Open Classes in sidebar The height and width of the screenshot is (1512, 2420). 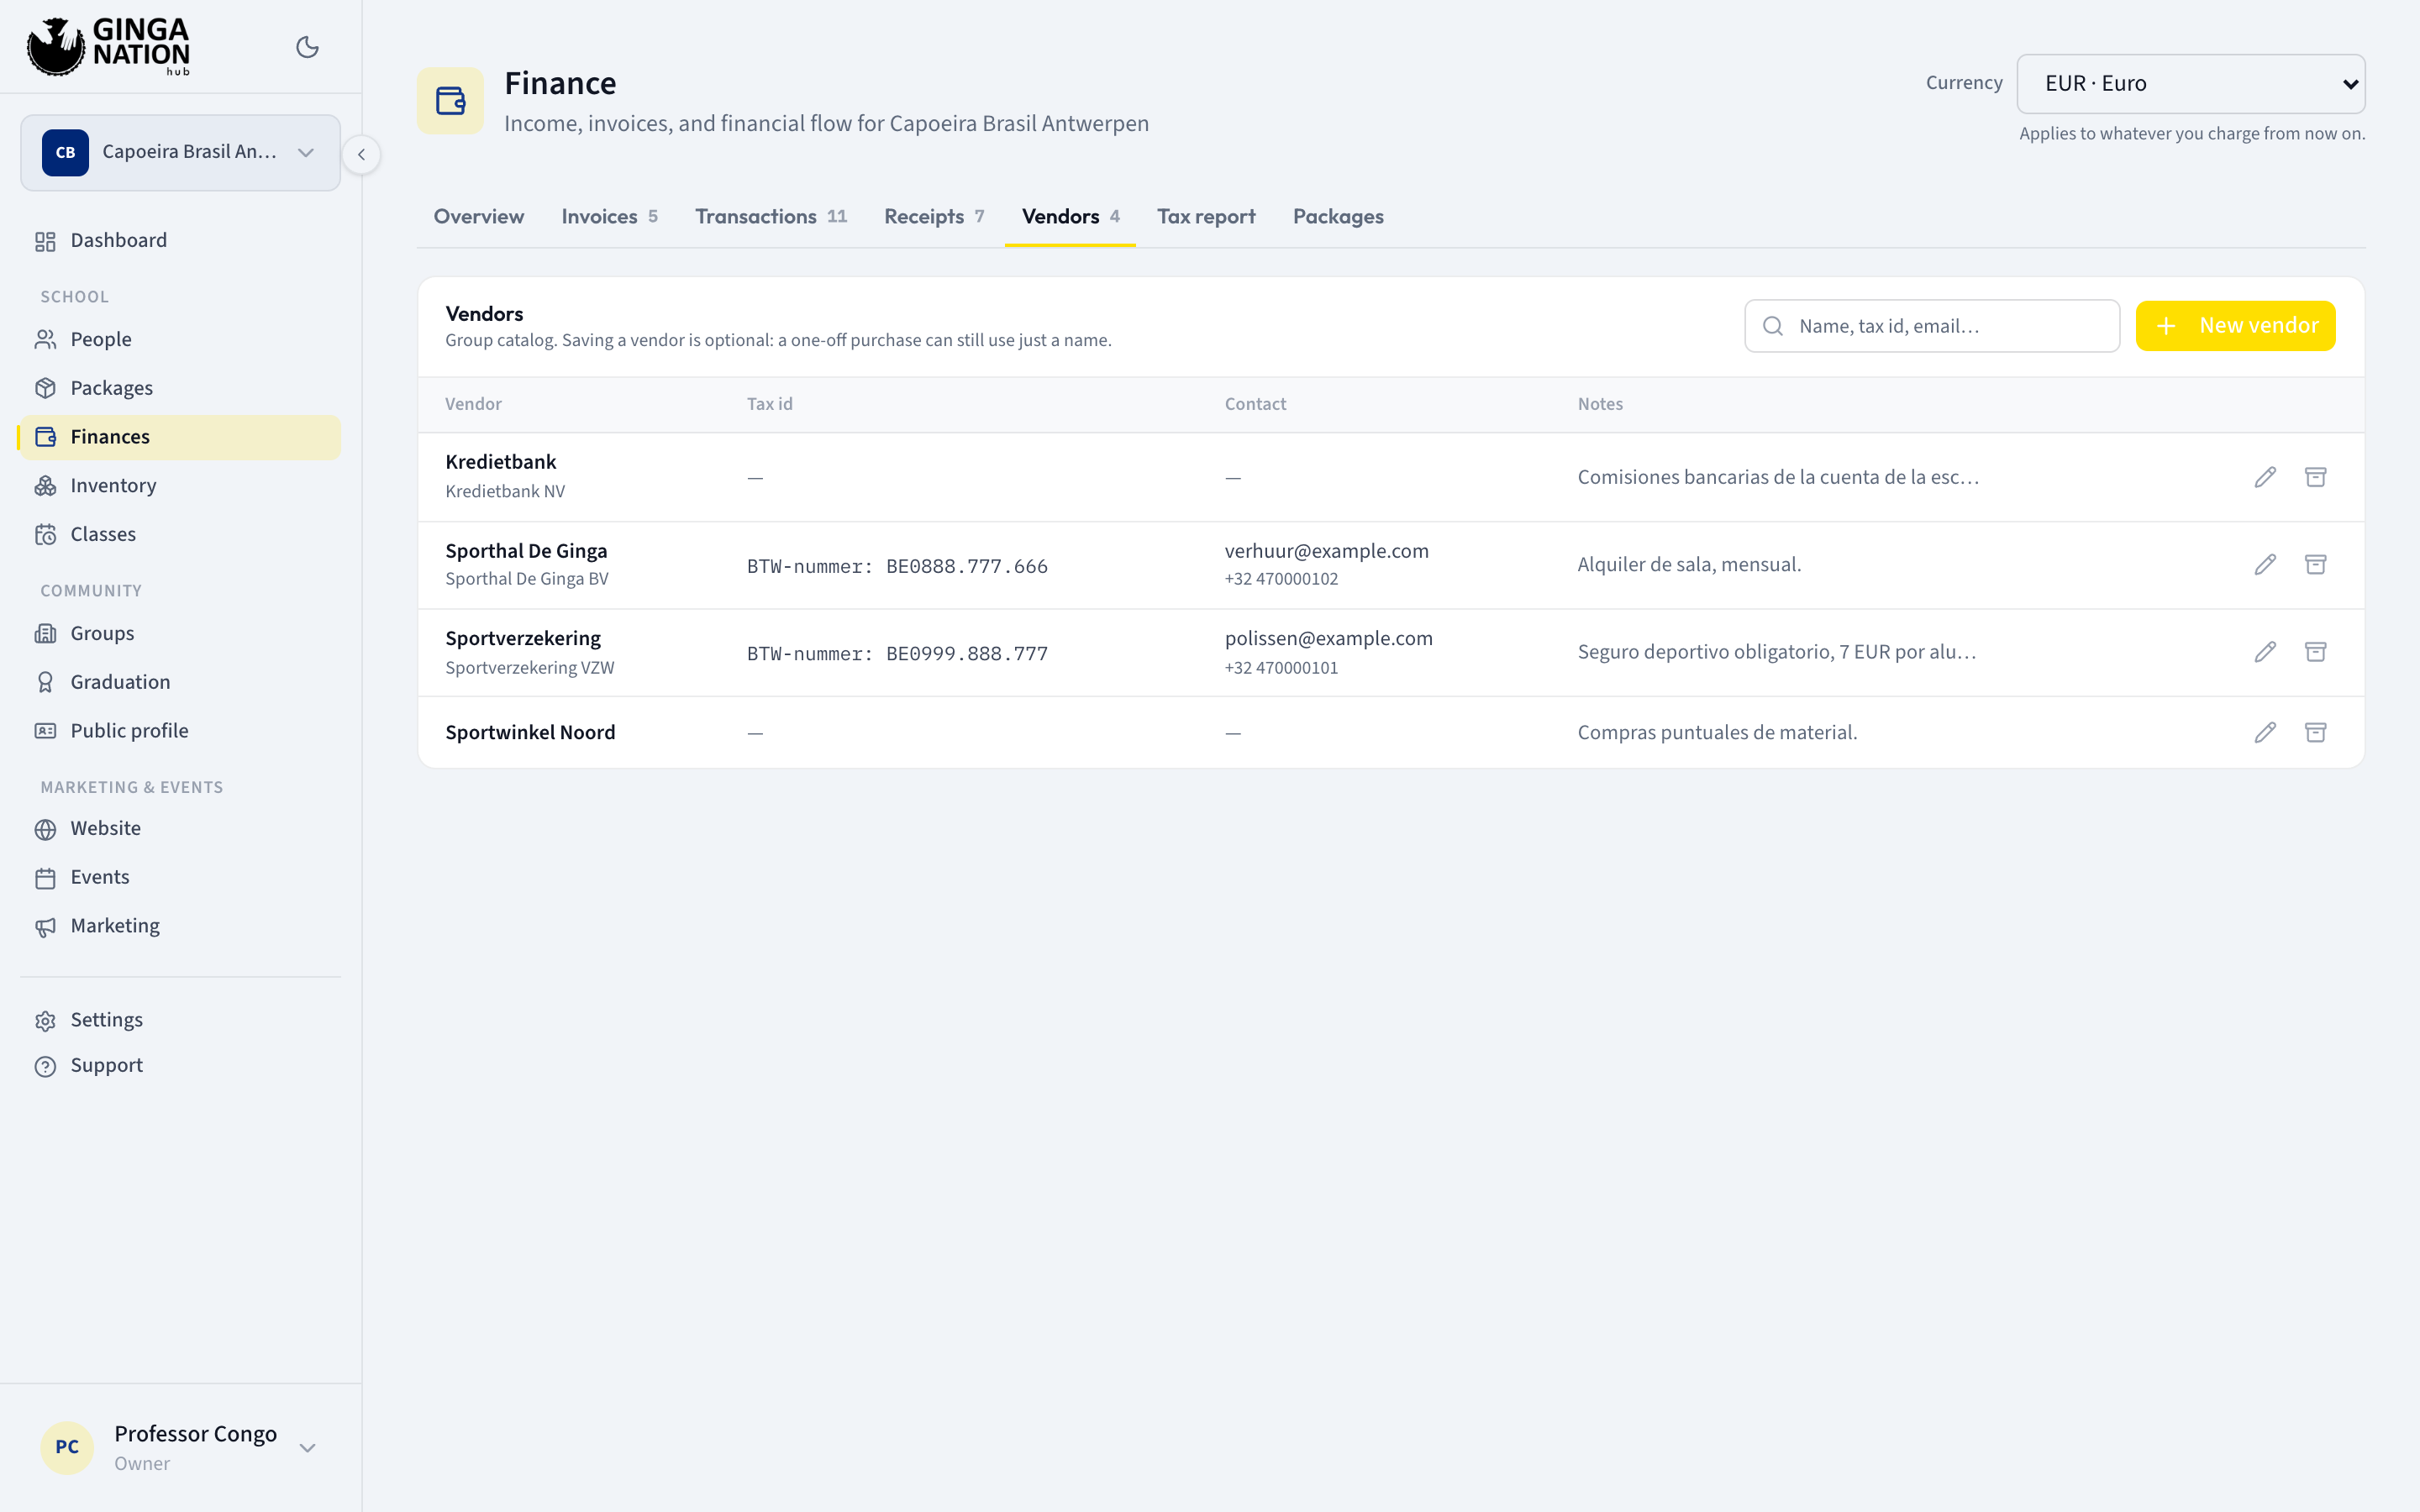pyautogui.click(x=180, y=534)
